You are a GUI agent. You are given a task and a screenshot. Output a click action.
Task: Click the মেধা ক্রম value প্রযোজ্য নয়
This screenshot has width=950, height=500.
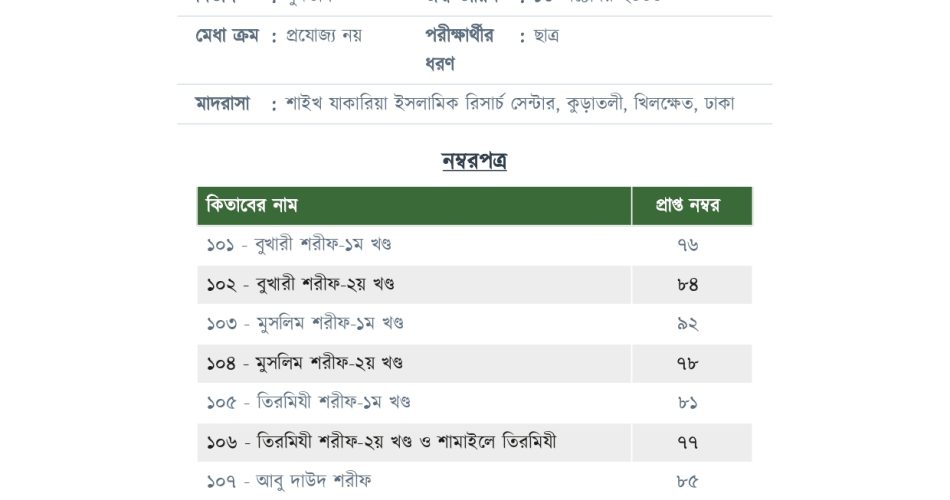pos(324,35)
